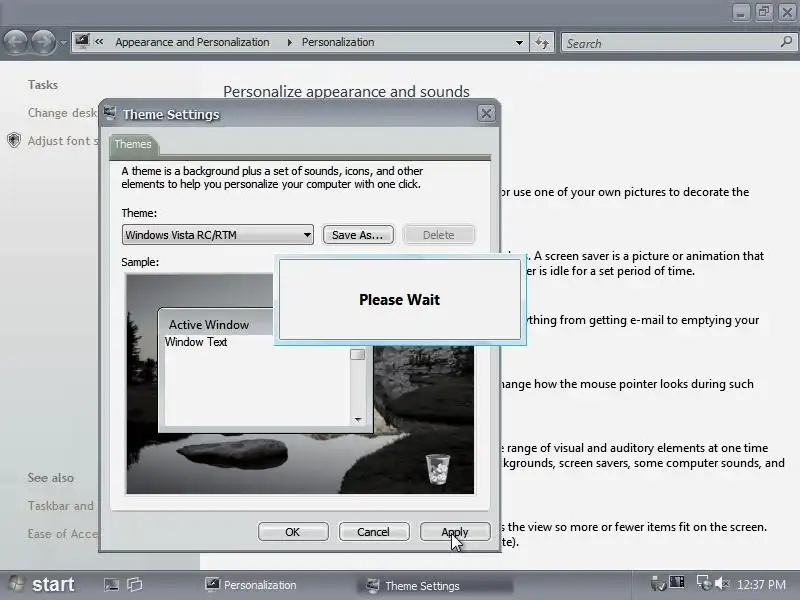The height and width of the screenshot is (600, 800).
Task: Open the start menu
Action: click(x=42, y=584)
